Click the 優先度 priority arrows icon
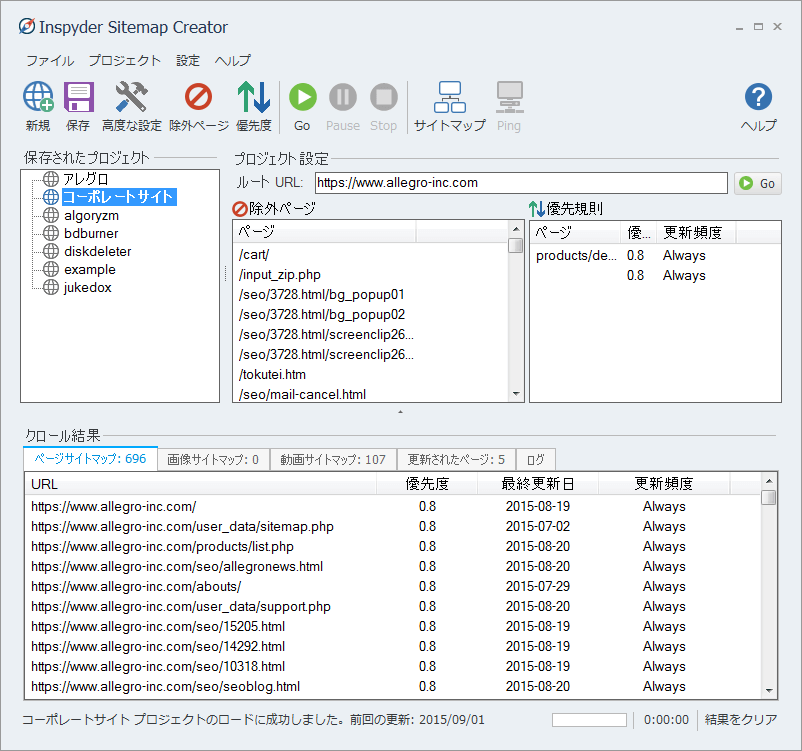The height and width of the screenshot is (751, 802). click(x=254, y=97)
